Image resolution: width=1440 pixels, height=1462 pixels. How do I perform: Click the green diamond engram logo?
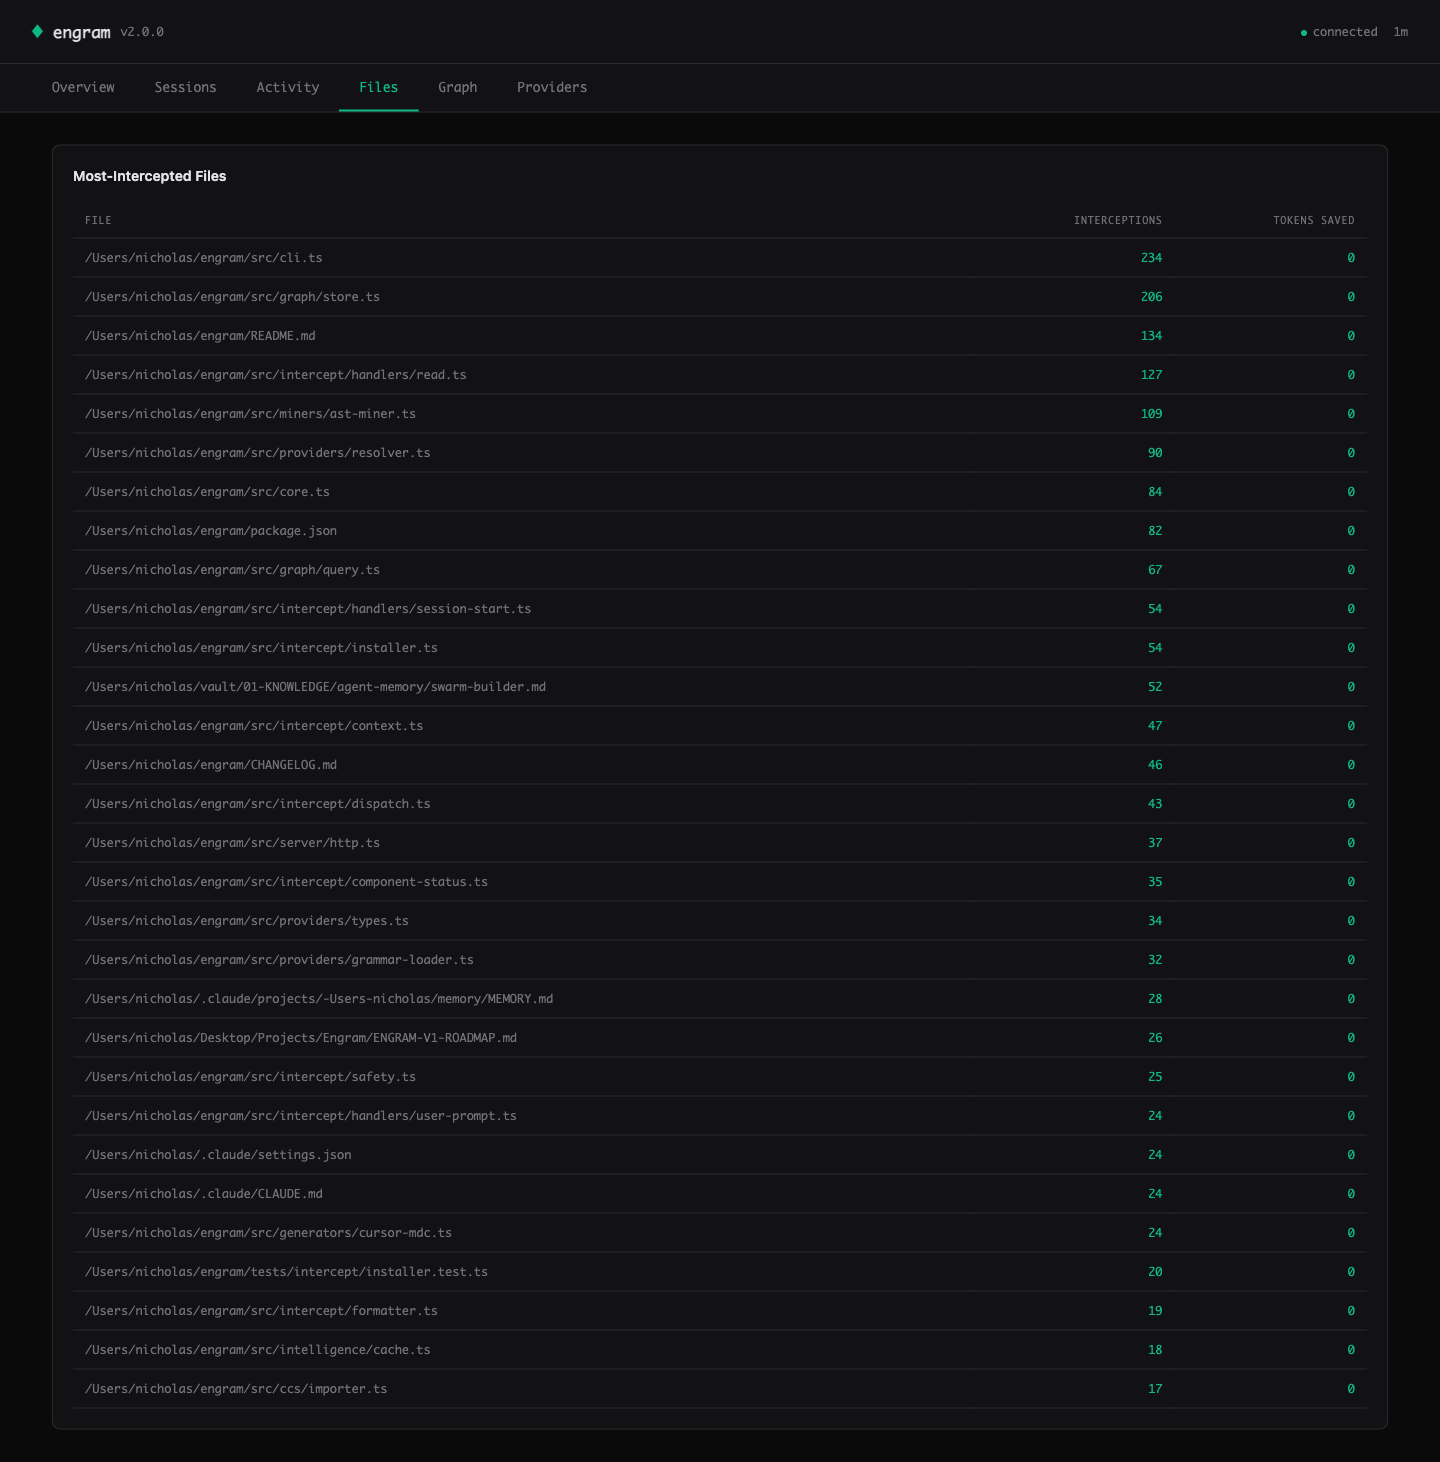pyautogui.click(x=37, y=31)
